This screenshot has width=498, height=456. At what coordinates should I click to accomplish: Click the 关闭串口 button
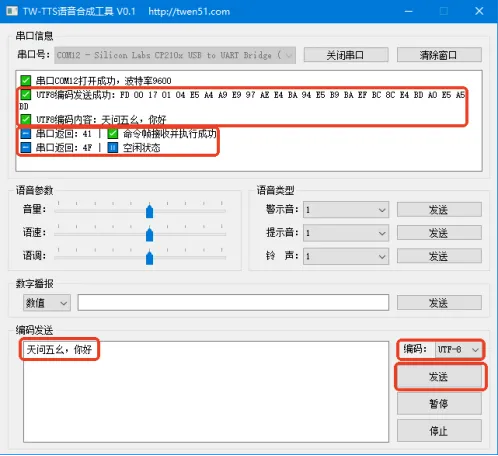(x=346, y=55)
